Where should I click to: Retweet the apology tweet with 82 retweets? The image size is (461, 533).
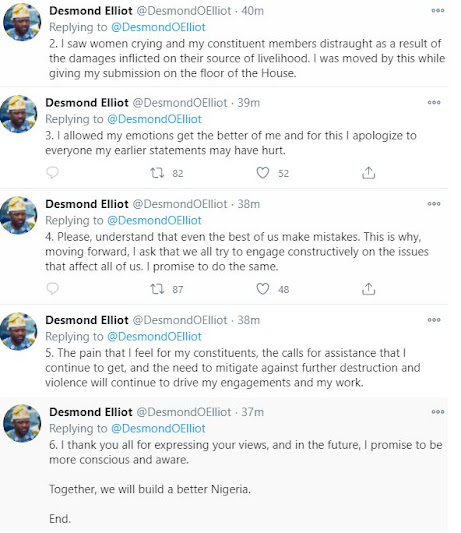(157, 173)
